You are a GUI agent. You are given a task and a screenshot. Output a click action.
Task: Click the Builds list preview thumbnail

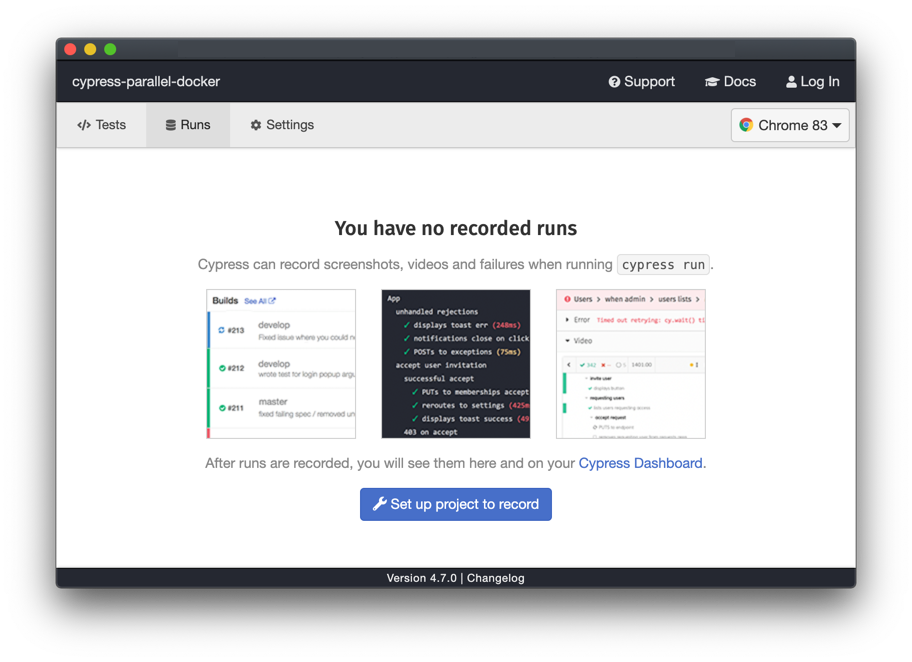281,364
